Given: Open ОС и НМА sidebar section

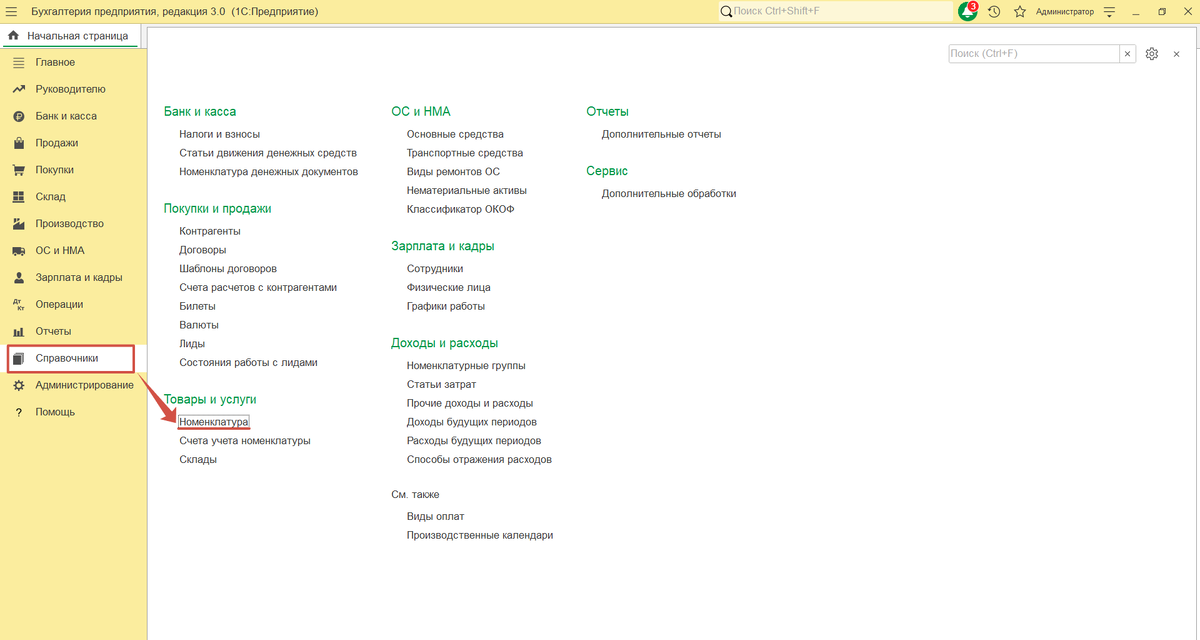Looking at the screenshot, I should [x=60, y=251].
